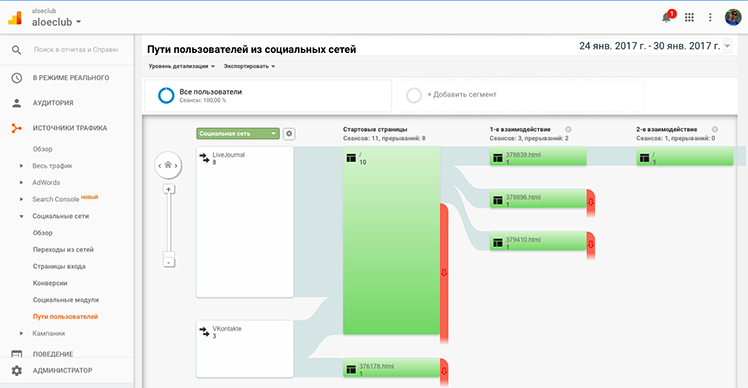Open the vertical dots options menu
Viewport: 748px width, 388px height.
[x=710, y=18]
